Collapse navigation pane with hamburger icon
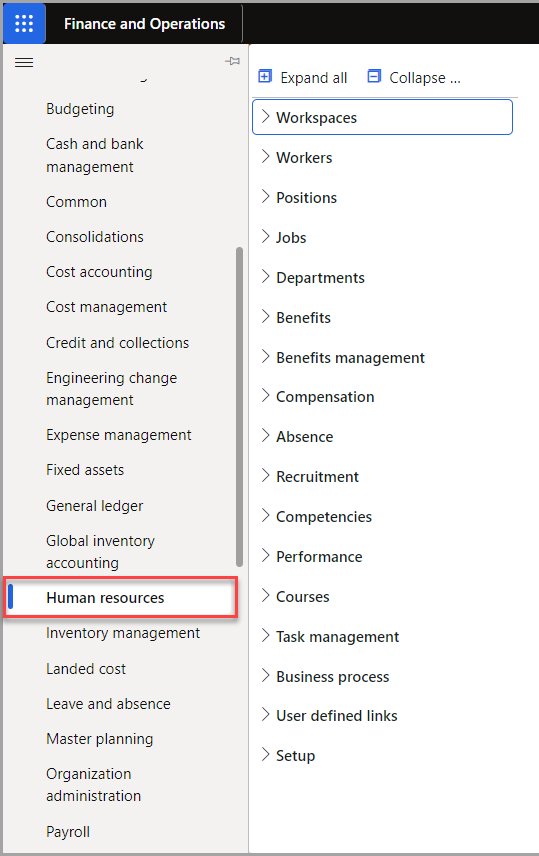539x856 pixels. pyautogui.click(x=24, y=63)
